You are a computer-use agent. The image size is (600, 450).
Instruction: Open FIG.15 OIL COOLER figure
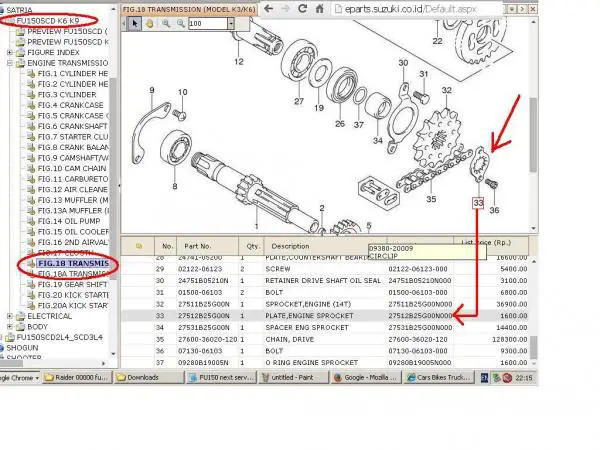point(73,232)
